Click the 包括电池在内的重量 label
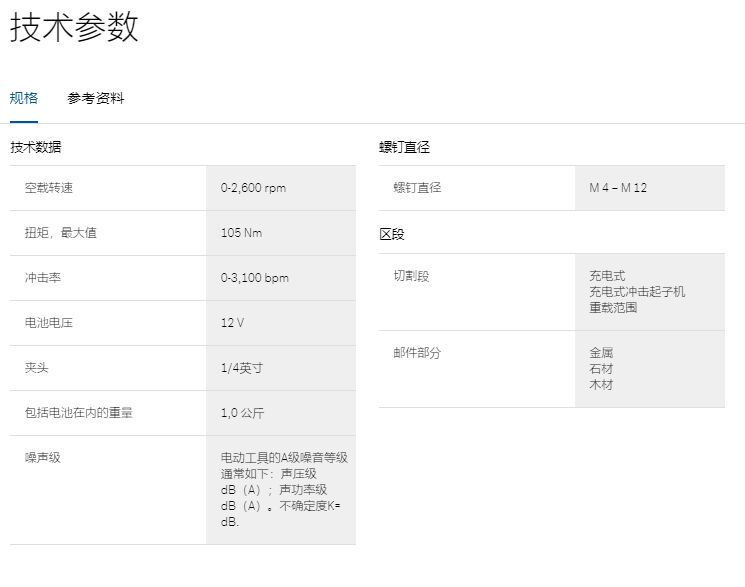 pyautogui.click(x=79, y=413)
